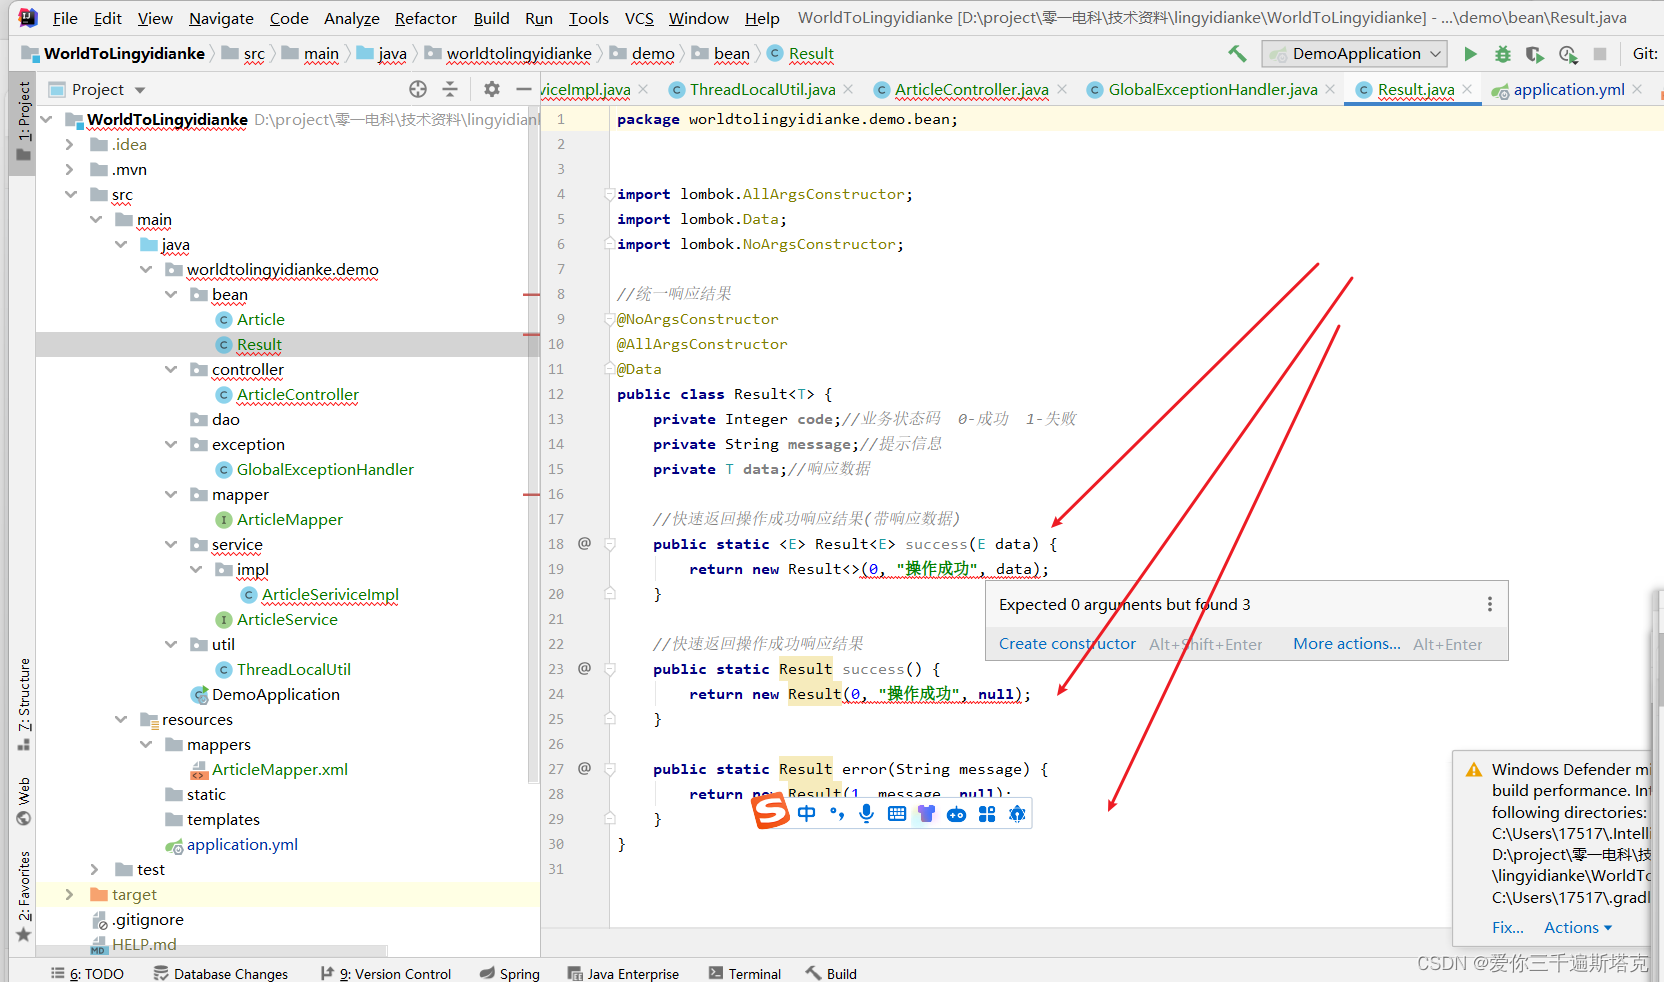Run the DemoApplication configuration
This screenshot has width=1664, height=982.
pos(1471,54)
